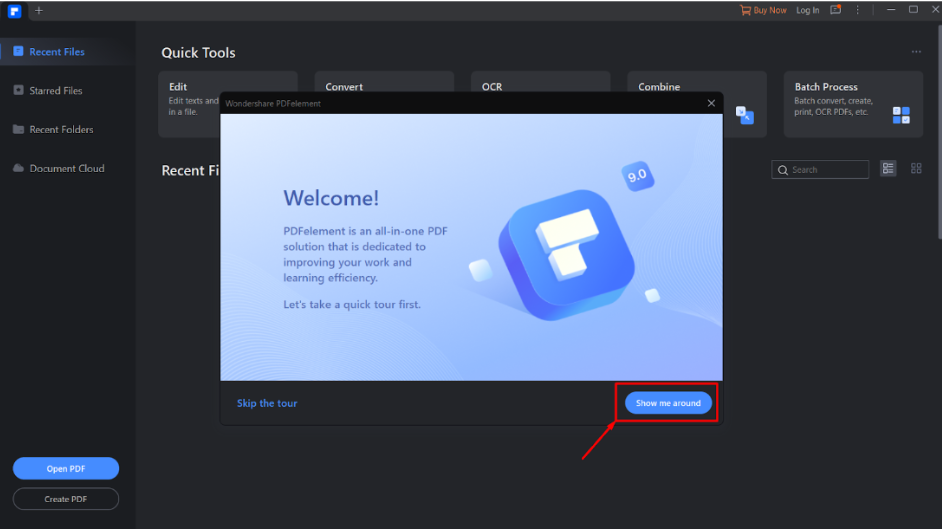Image resolution: width=942 pixels, height=529 pixels.
Task: Click the Buy Now cart link
Action: 763,10
